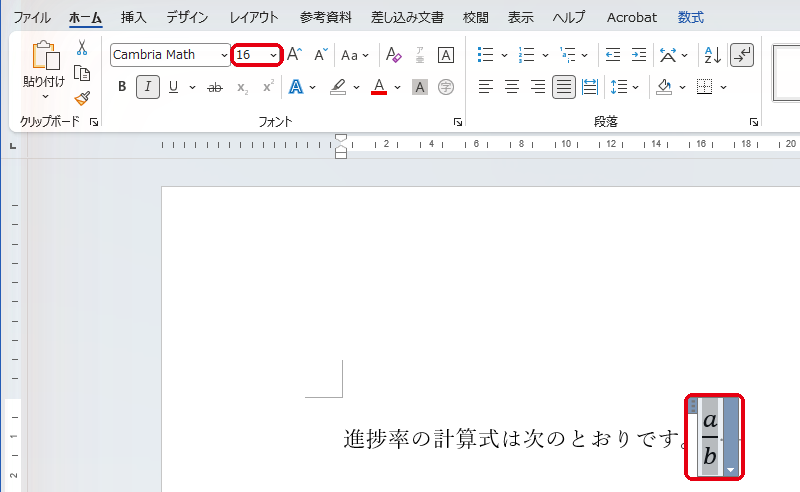The height and width of the screenshot is (492, 800).
Task: Click the tab selector icon at ruler corner
Action: coord(13,146)
